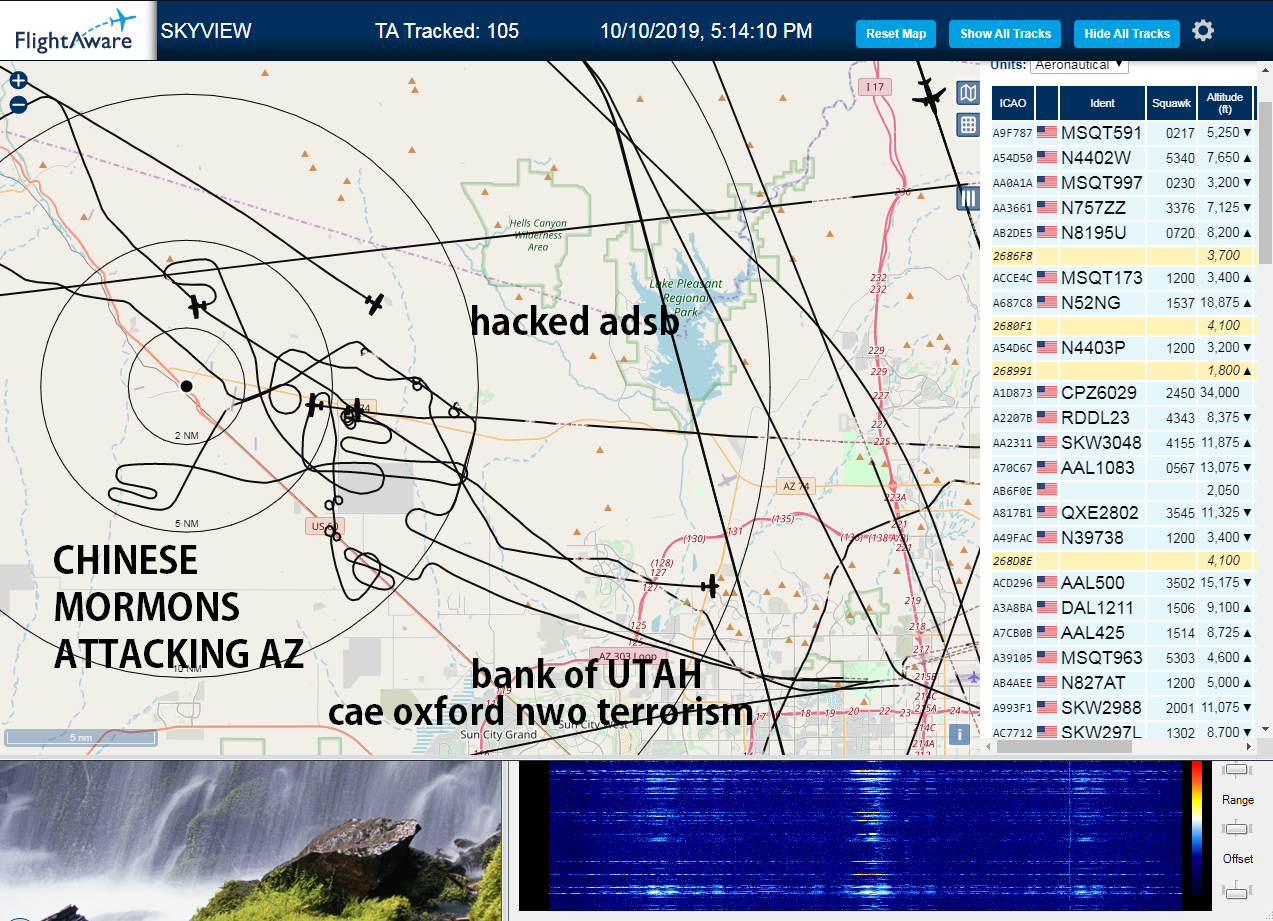Select the aircraft icon near route I17
The width and height of the screenshot is (1273, 921).
[929, 97]
